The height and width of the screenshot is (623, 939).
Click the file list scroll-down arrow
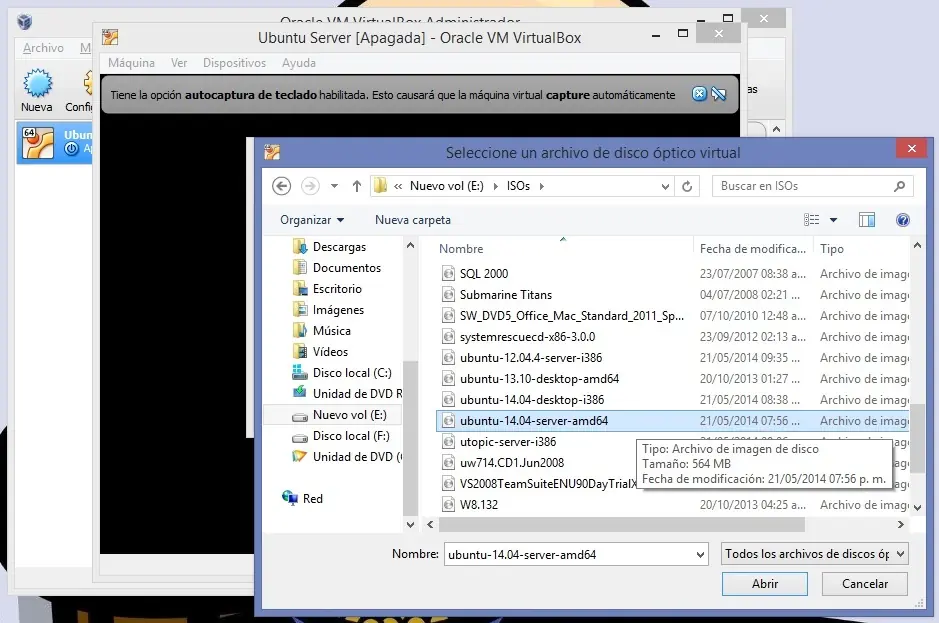(917, 507)
